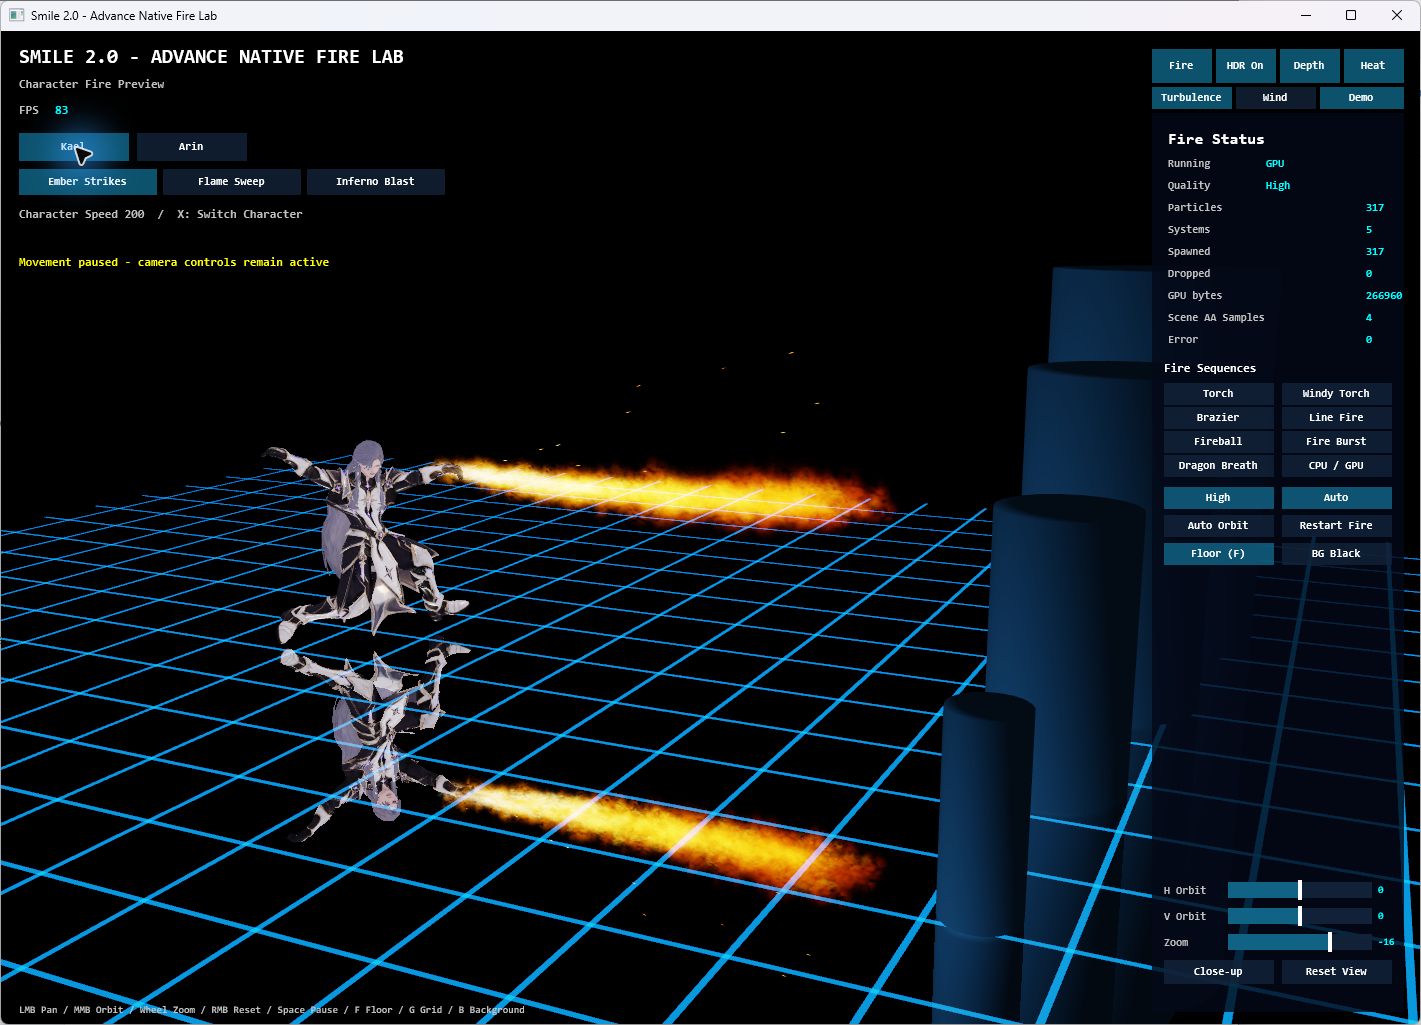The width and height of the screenshot is (1421, 1025).
Task: Click the Particles count value 317
Action: pyautogui.click(x=1375, y=208)
